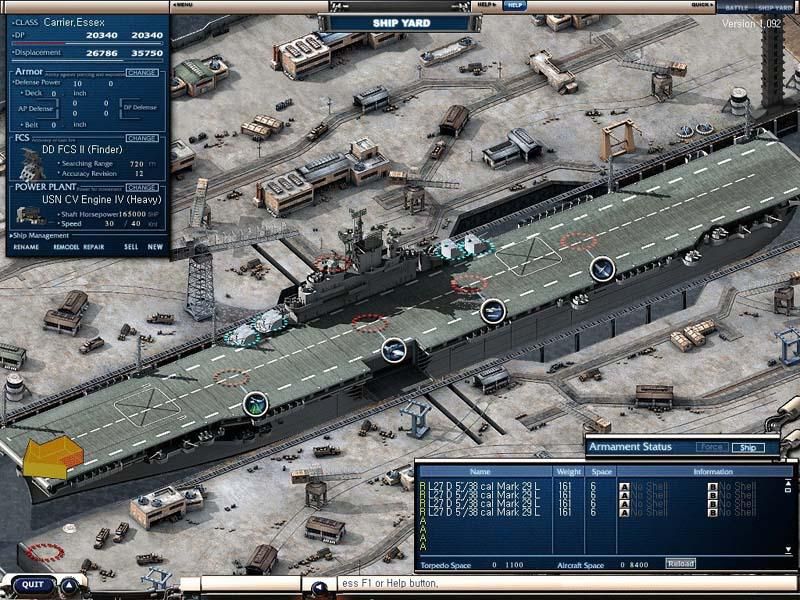Click the B shell icon in first row
The width and height of the screenshot is (800, 600).
713,486
